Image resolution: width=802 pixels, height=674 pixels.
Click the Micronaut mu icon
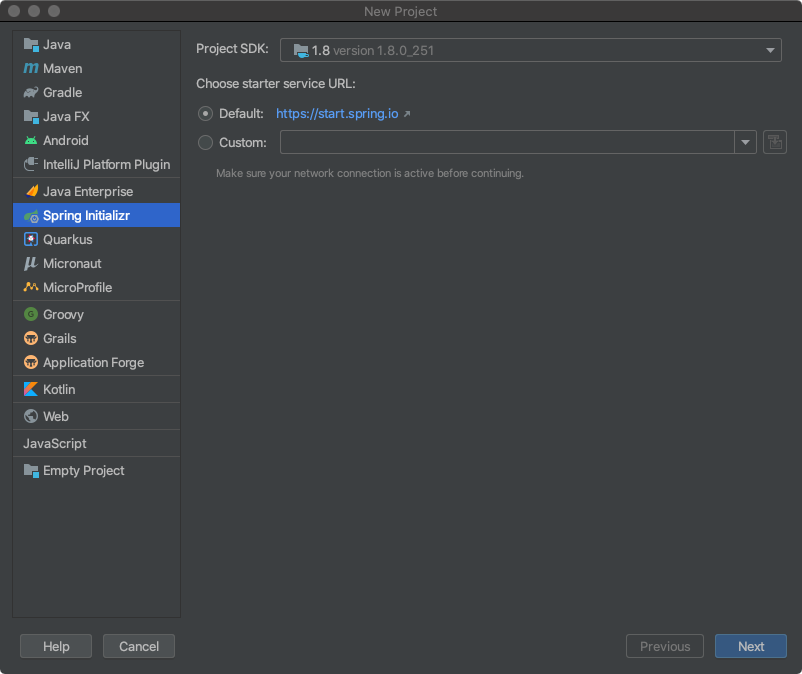31,264
